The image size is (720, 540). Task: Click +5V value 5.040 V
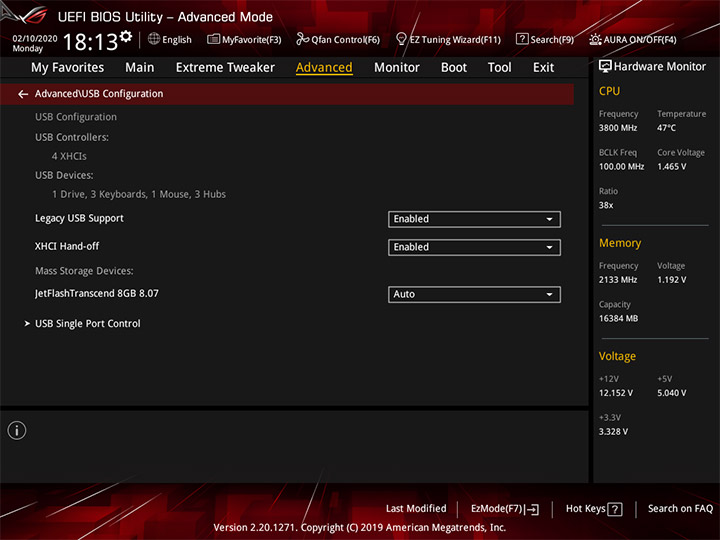coord(671,393)
